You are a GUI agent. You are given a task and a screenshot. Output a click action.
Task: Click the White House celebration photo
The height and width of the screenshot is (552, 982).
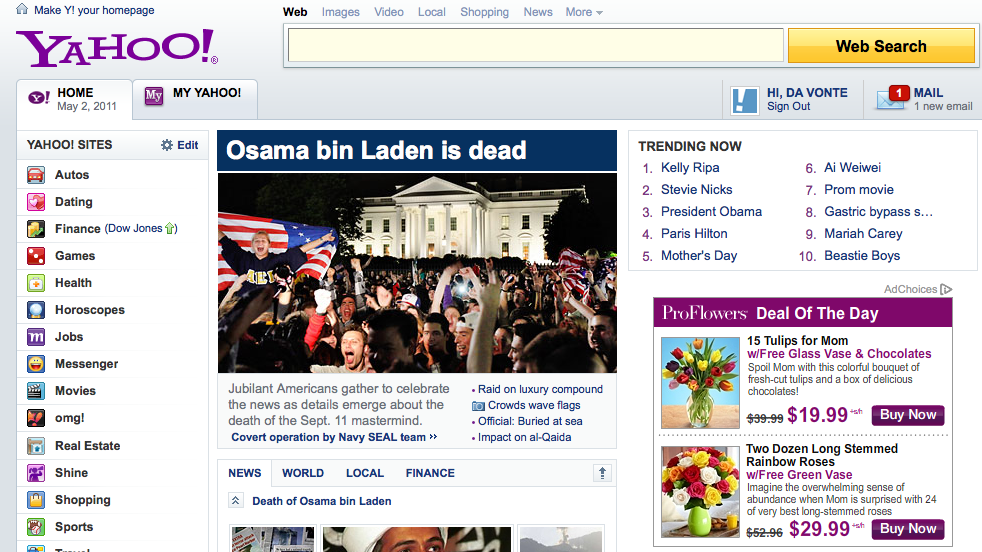[x=417, y=273]
